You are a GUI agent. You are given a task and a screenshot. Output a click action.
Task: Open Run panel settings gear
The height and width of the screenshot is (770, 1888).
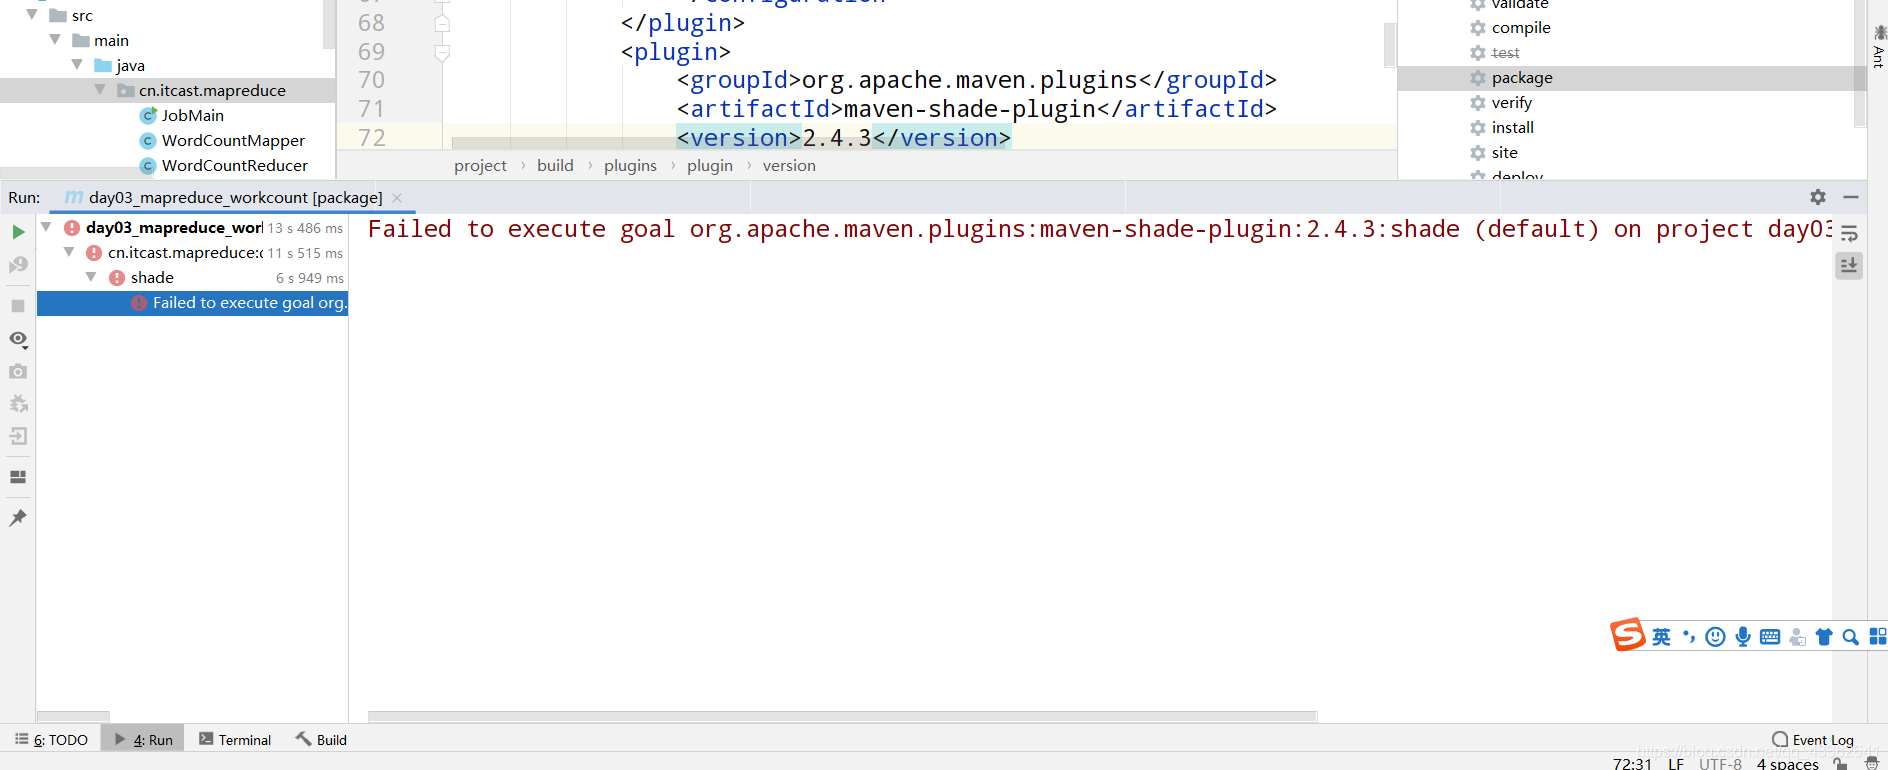click(x=1818, y=197)
